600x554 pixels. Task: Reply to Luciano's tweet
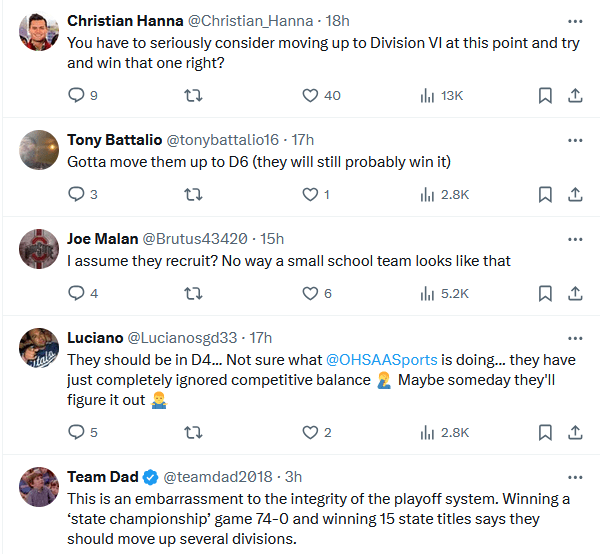coord(76,432)
